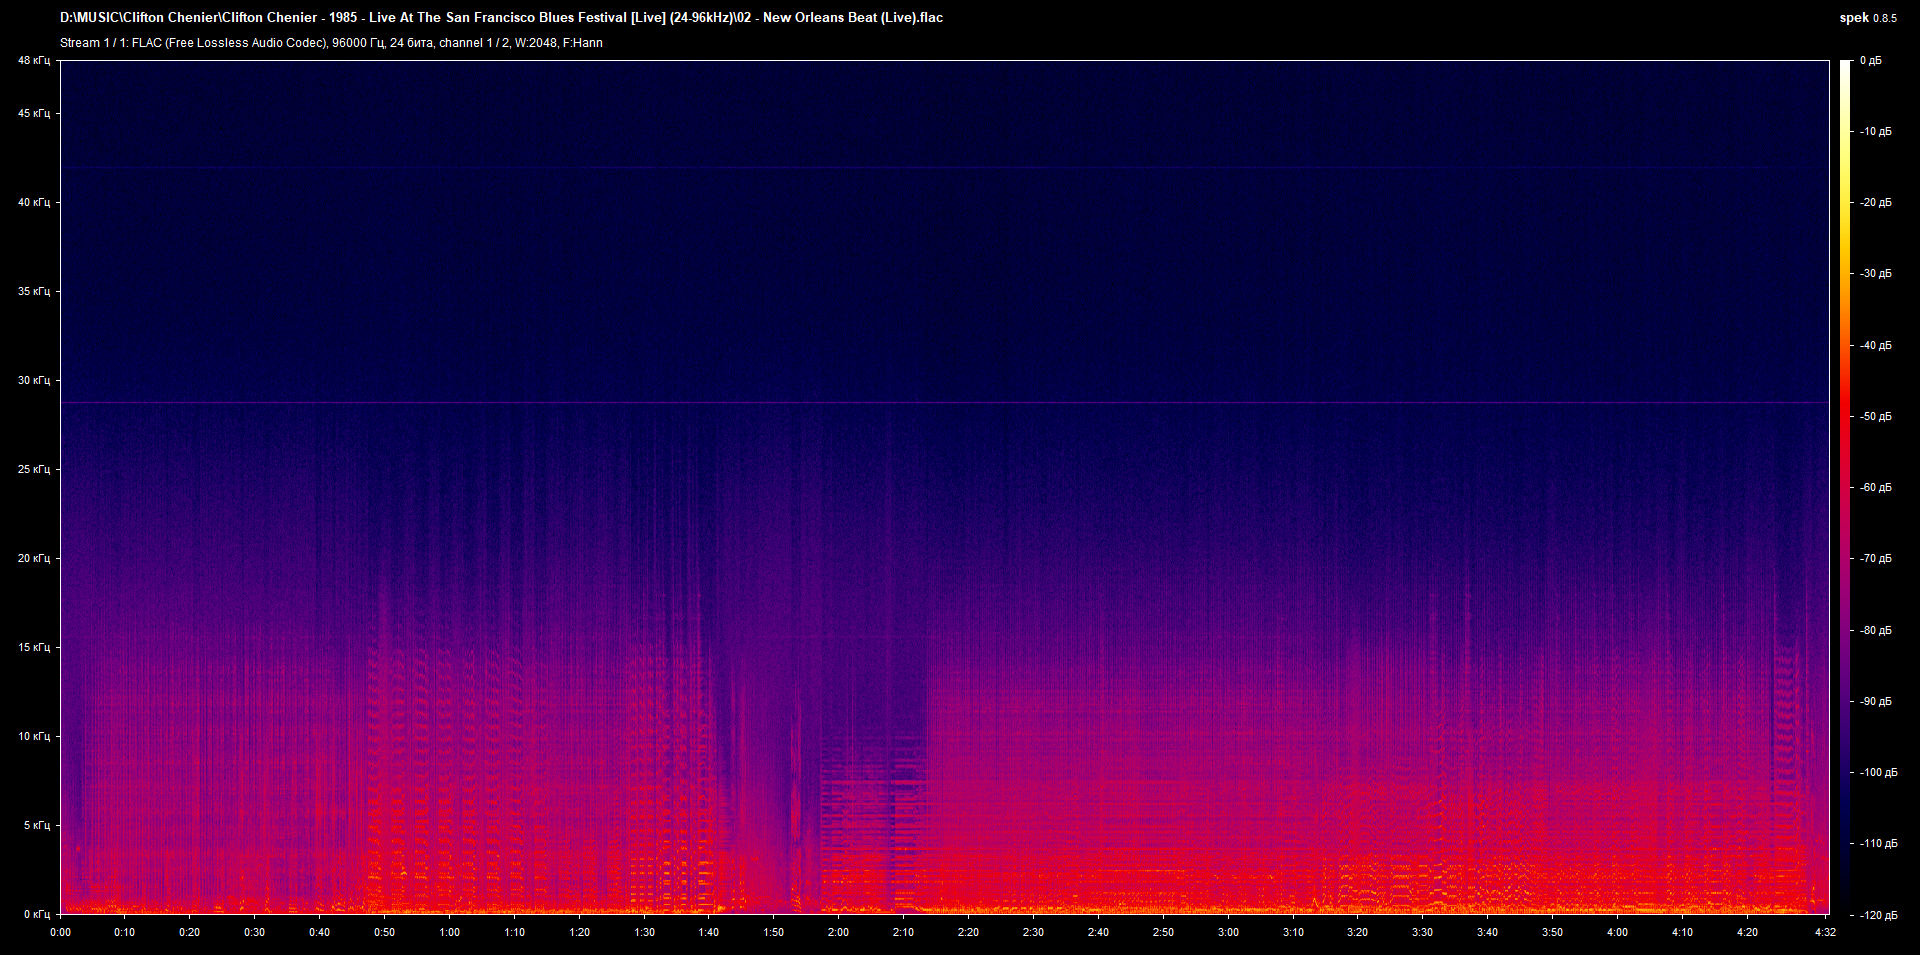Click the 4:32 end time marker
This screenshot has height=955, width=1920.
coord(1827,931)
